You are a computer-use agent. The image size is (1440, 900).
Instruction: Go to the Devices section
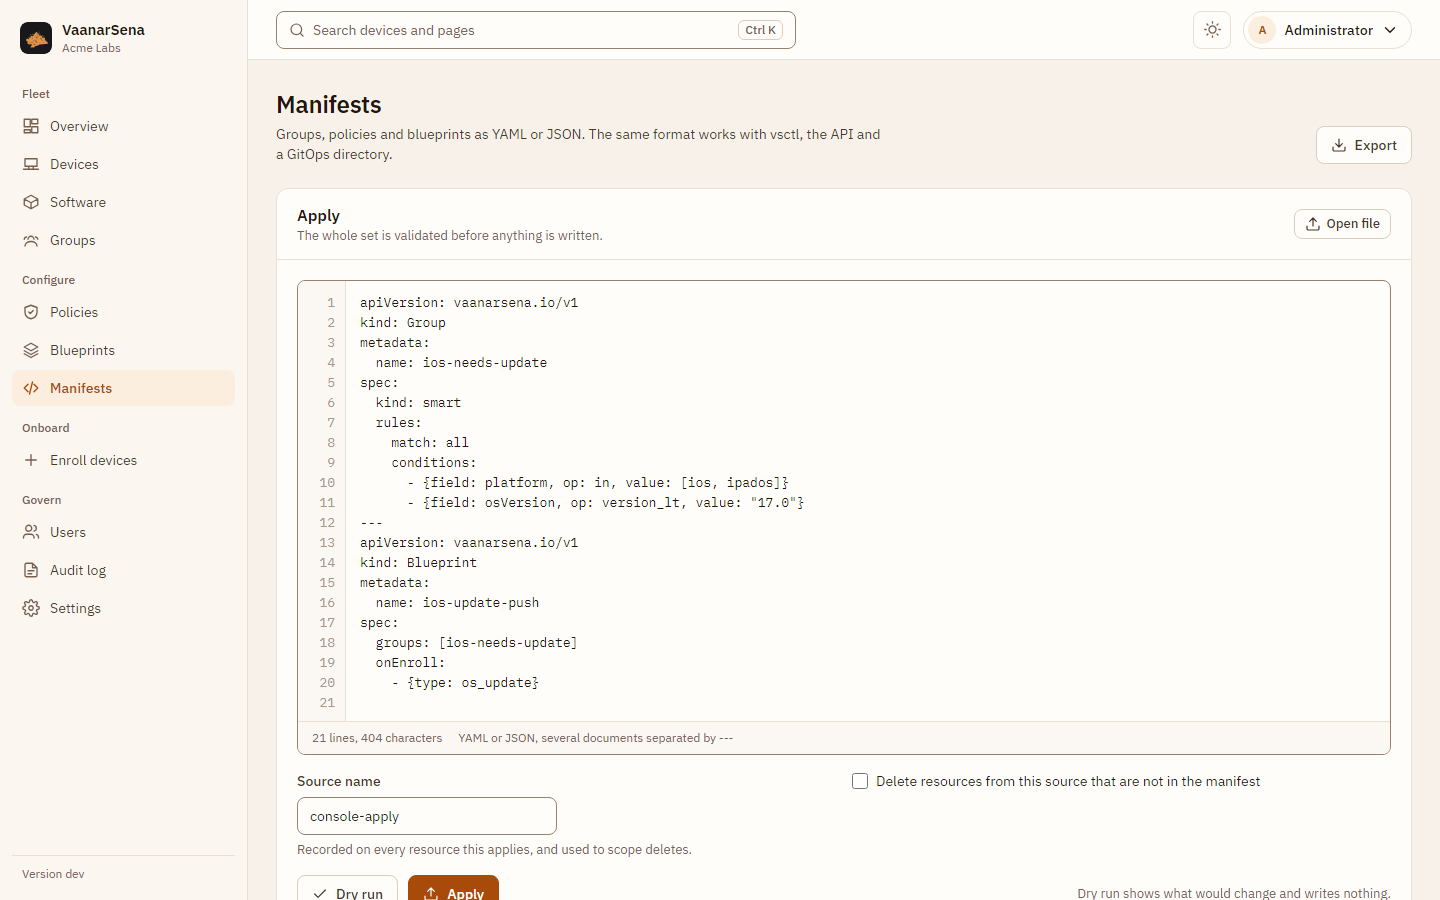tap(123, 164)
